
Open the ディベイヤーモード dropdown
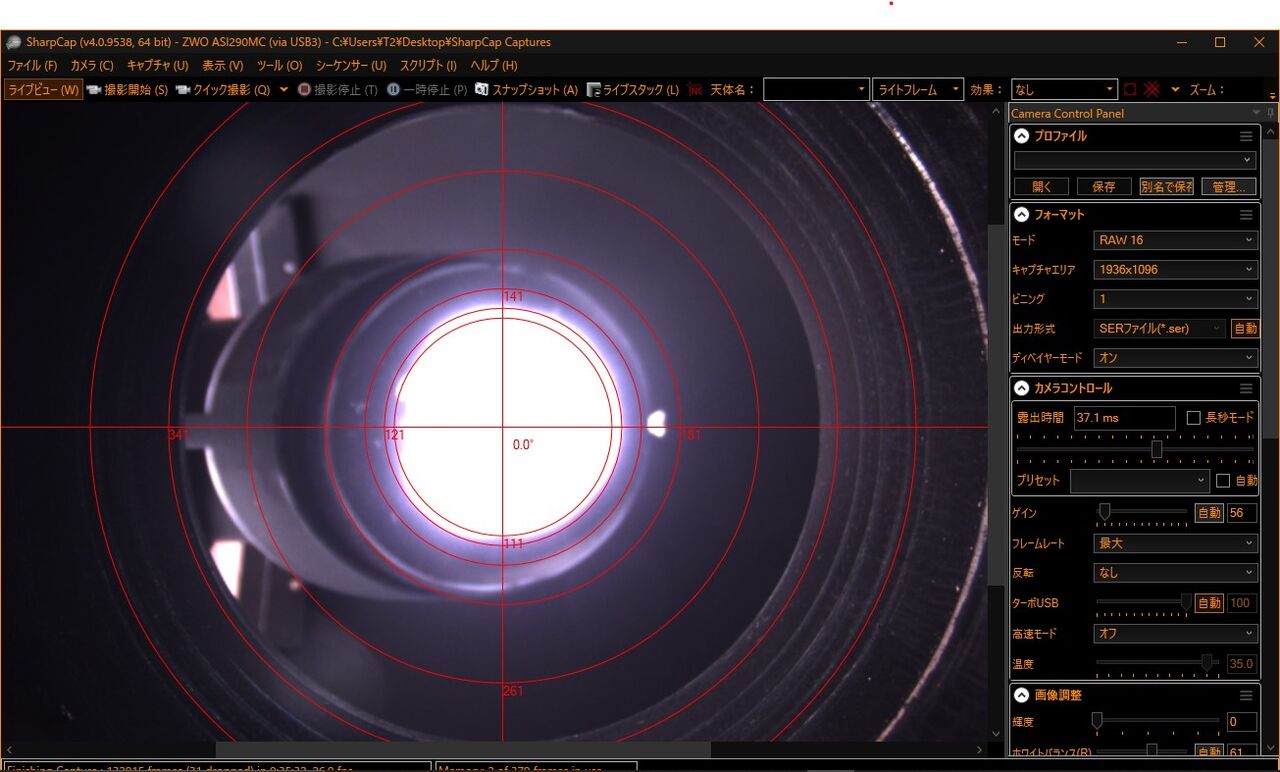click(1175, 357)
